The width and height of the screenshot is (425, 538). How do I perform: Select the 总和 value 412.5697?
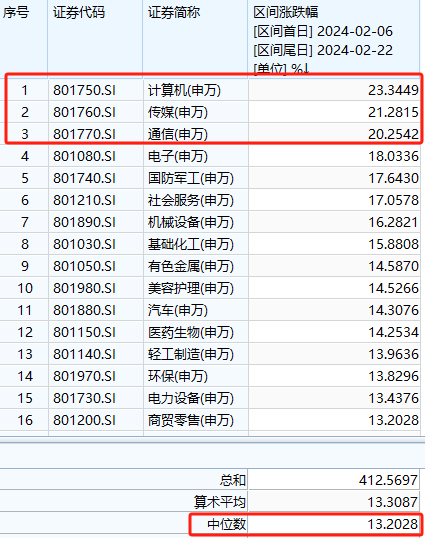click(x=389, y=480)
